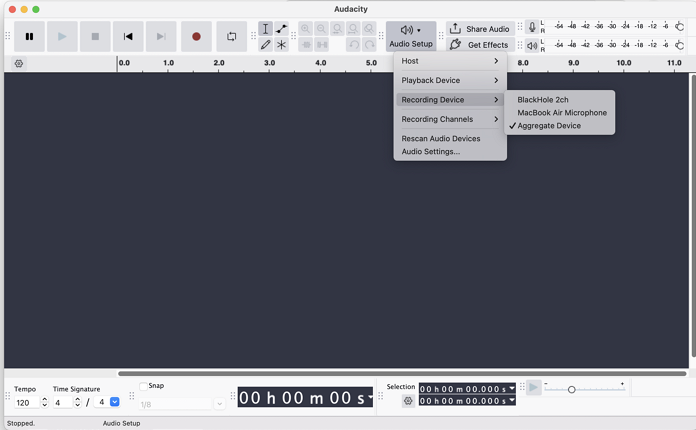The width and height of the screenshot is (696, 430).
Task: Select MacBook Air Microphone recording device
Action: pos(559,113)
